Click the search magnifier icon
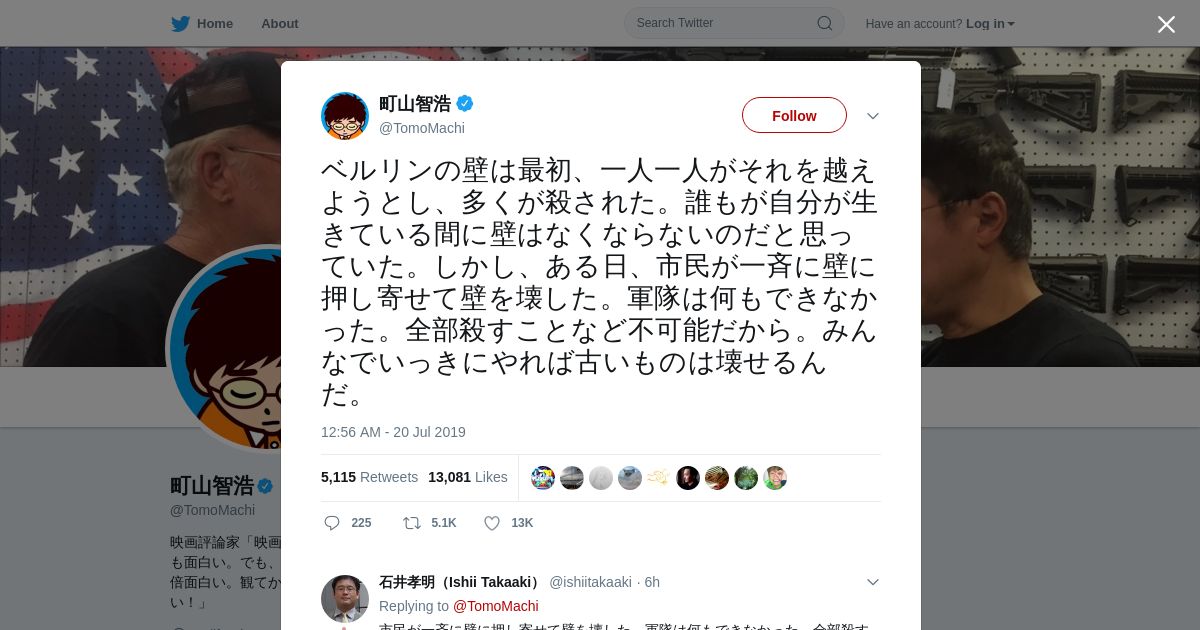This screenshot has width=1200, height=630. [x=825, y=23]
